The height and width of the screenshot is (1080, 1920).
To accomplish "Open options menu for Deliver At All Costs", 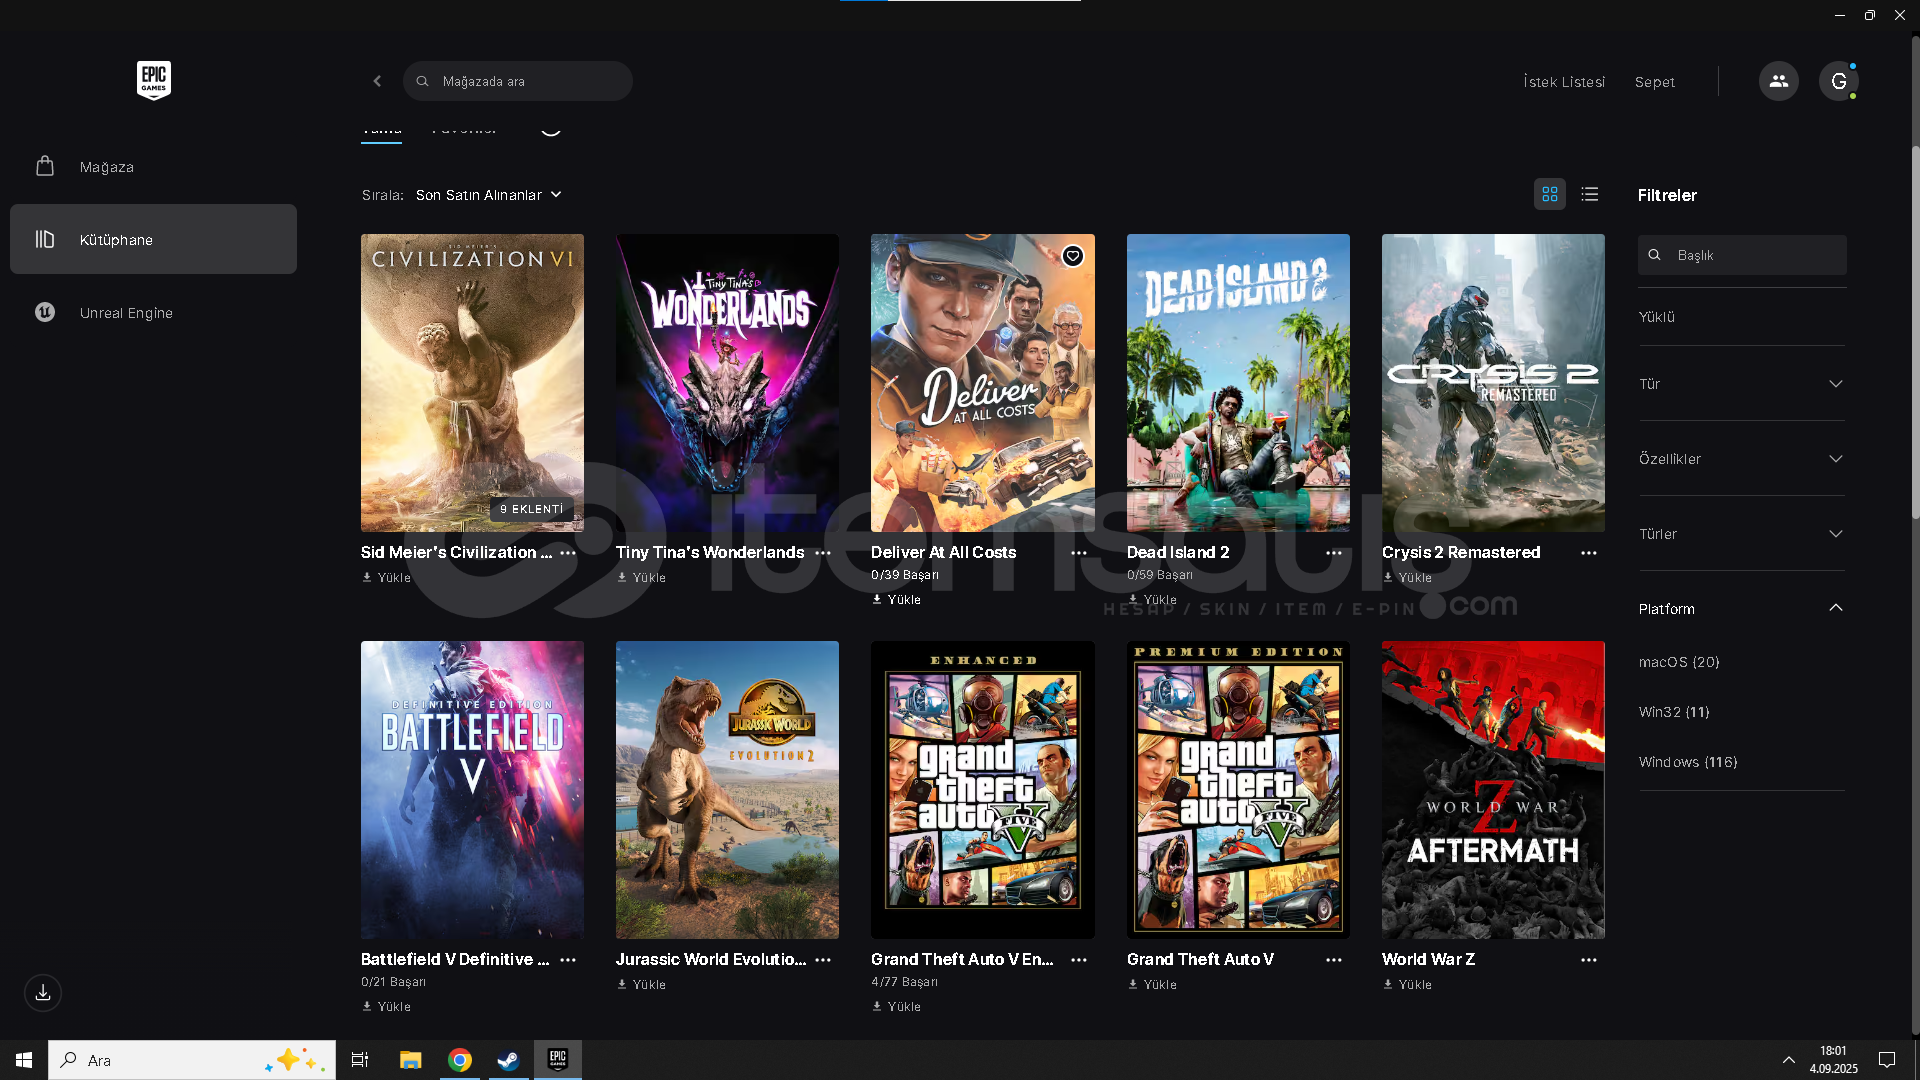I will (1079, 553).
